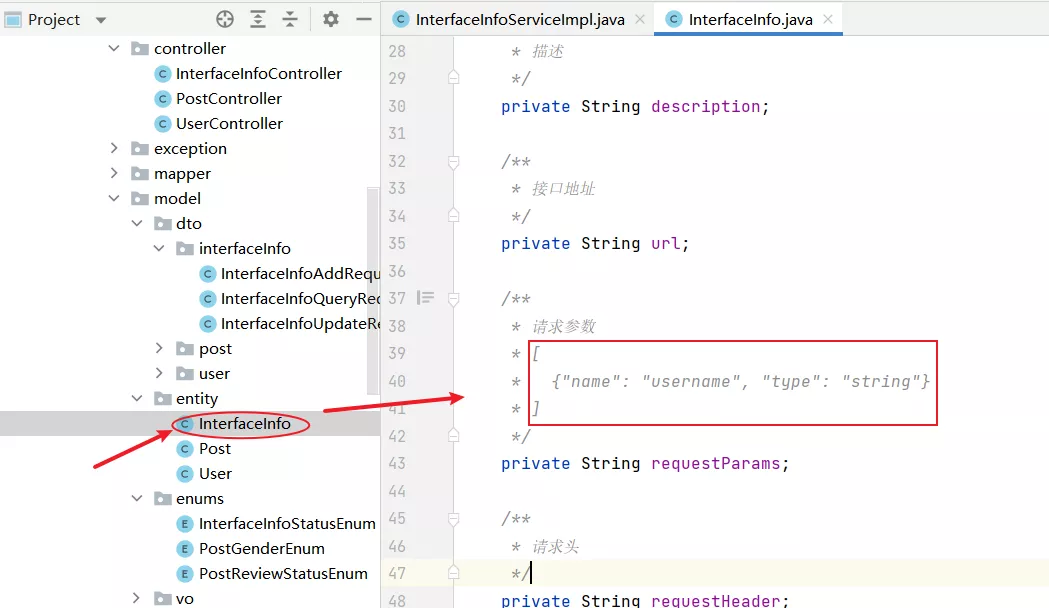Image resolution: width=1049 pixels, height=608 pixels.
Task: Click class icon of PostController
Action: pyautogui.click(x=163, y=99)
